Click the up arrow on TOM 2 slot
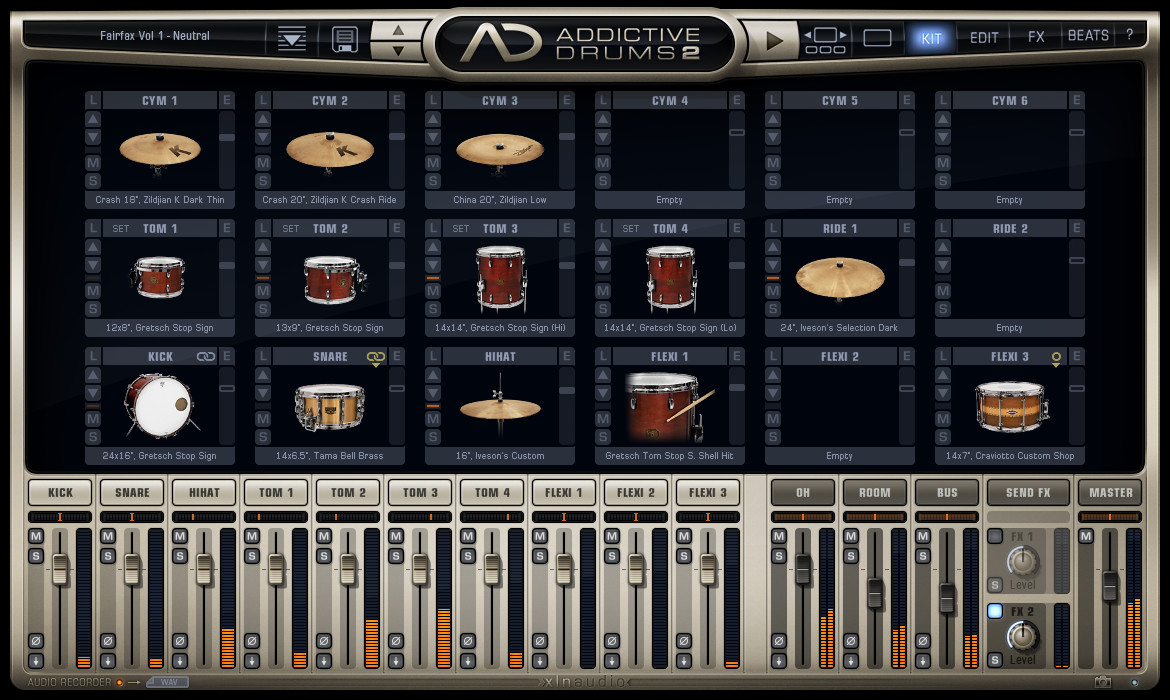 pos(263,247)
